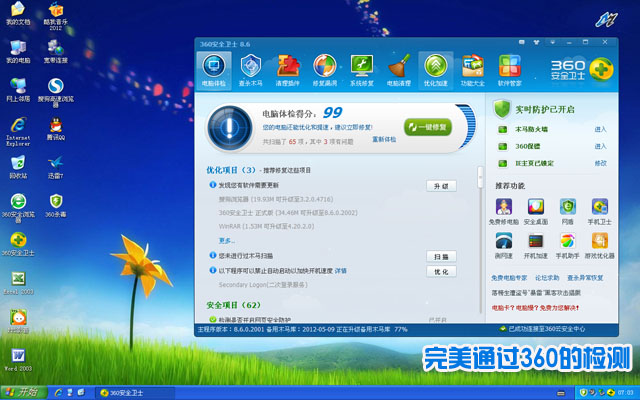Click 更多.. link under software updates
The image size is (640, 400).
(x=227, y=241)
